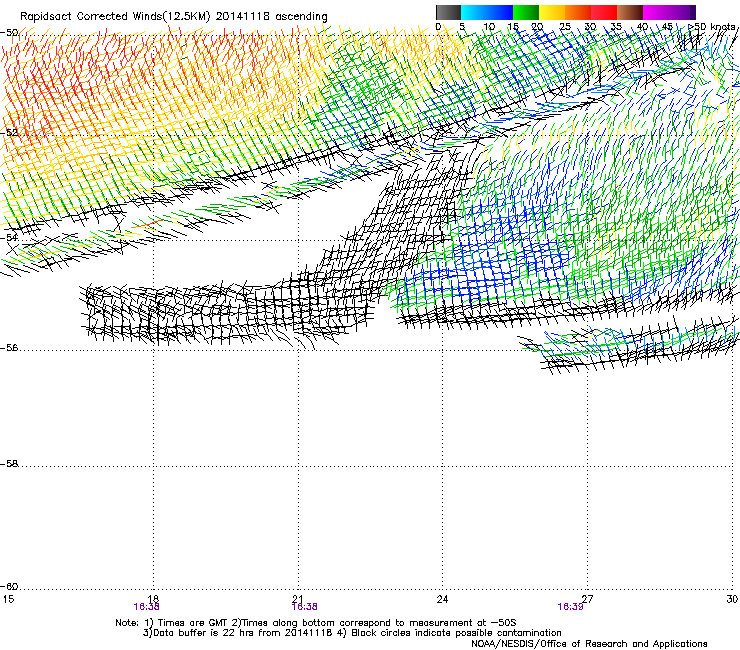Click the latitude label '-56'
This screenshot has width=740, height=650.
[x=9, y=347]
